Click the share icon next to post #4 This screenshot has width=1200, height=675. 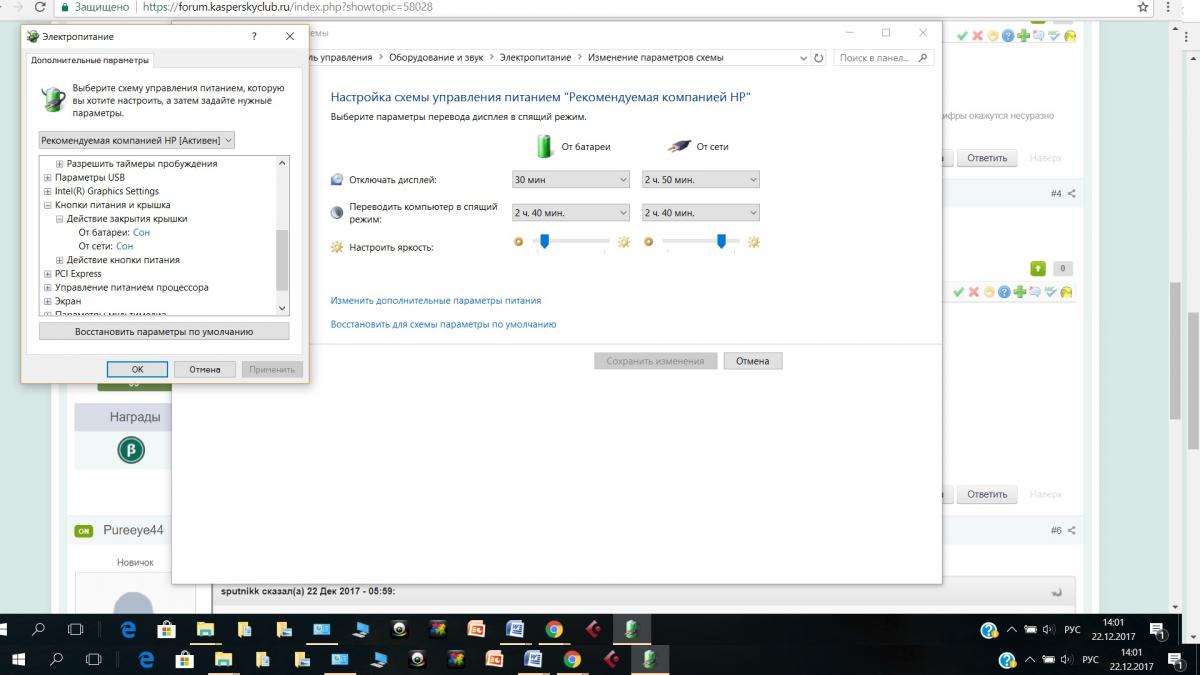coord(1072,193)
